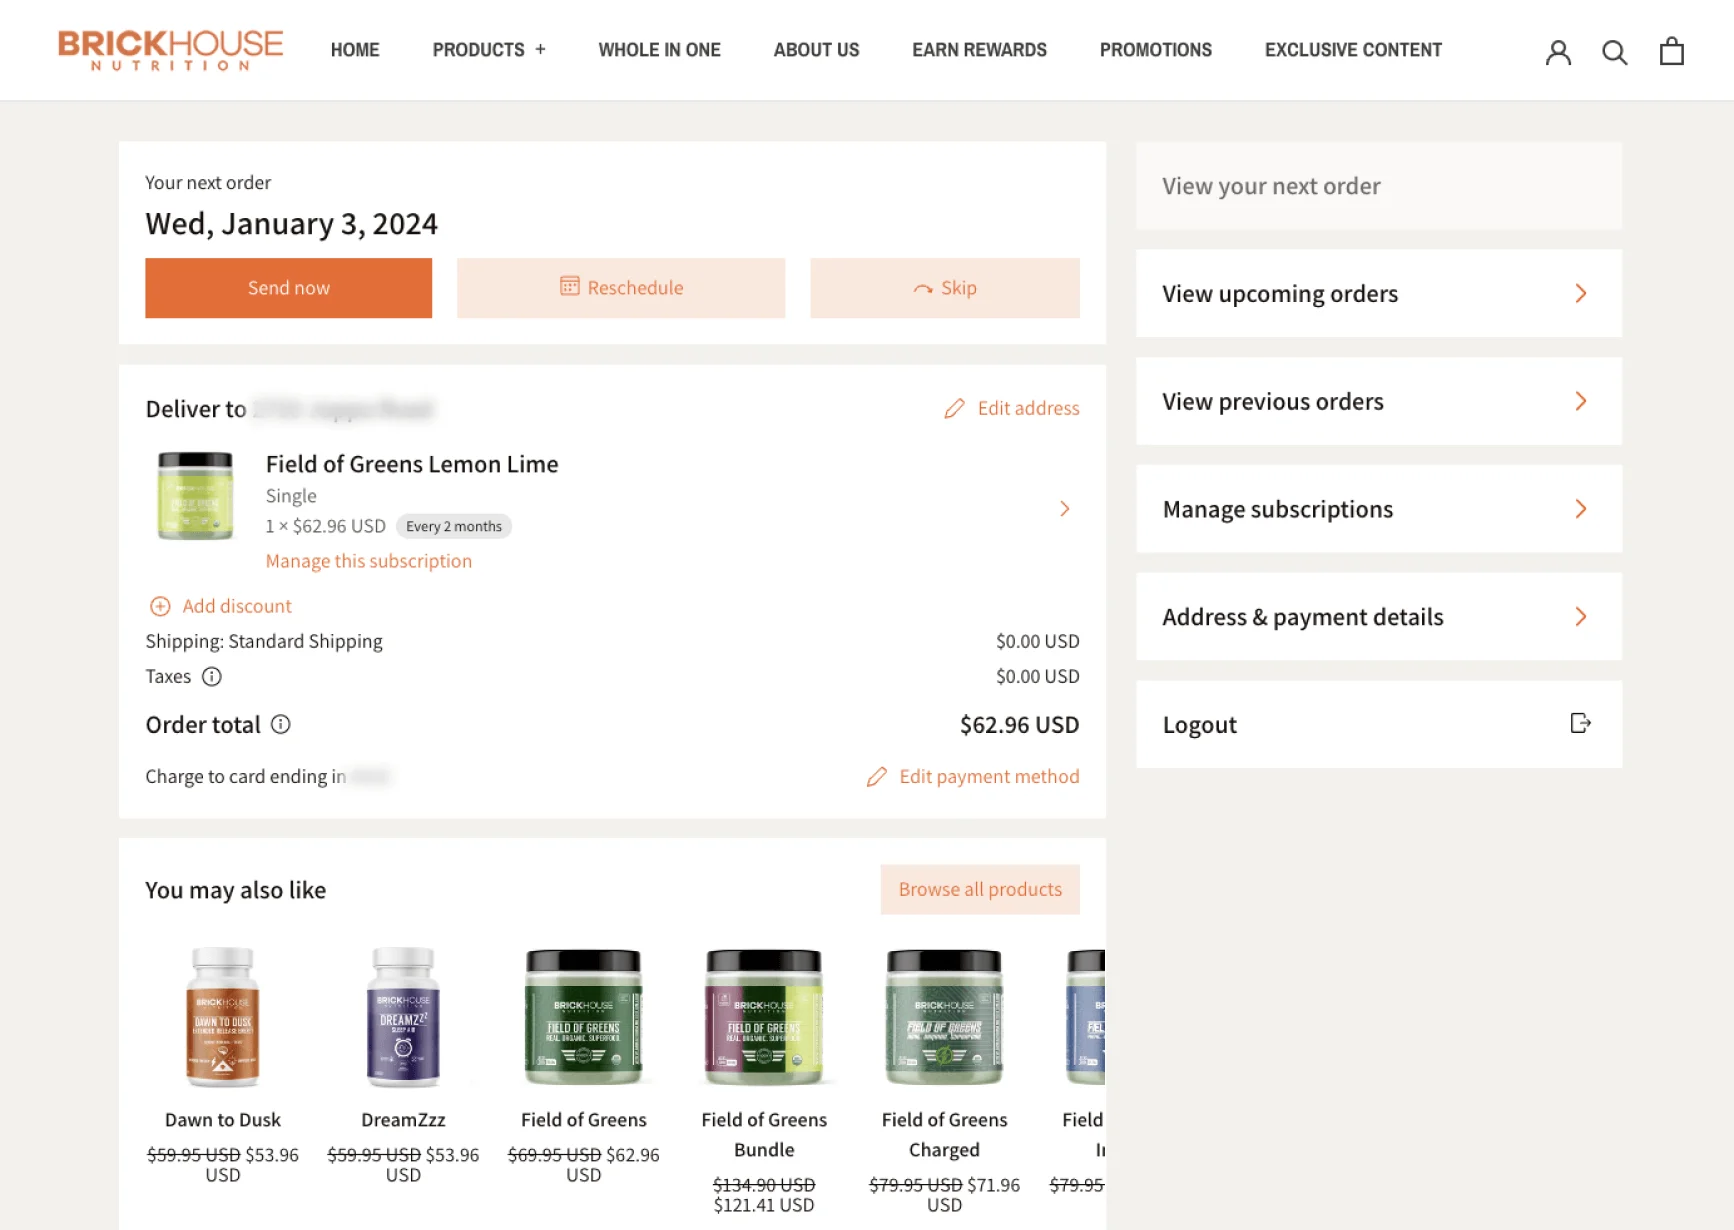
Task: Click the pencil icon beside Edit payment method
Action: 877,776
